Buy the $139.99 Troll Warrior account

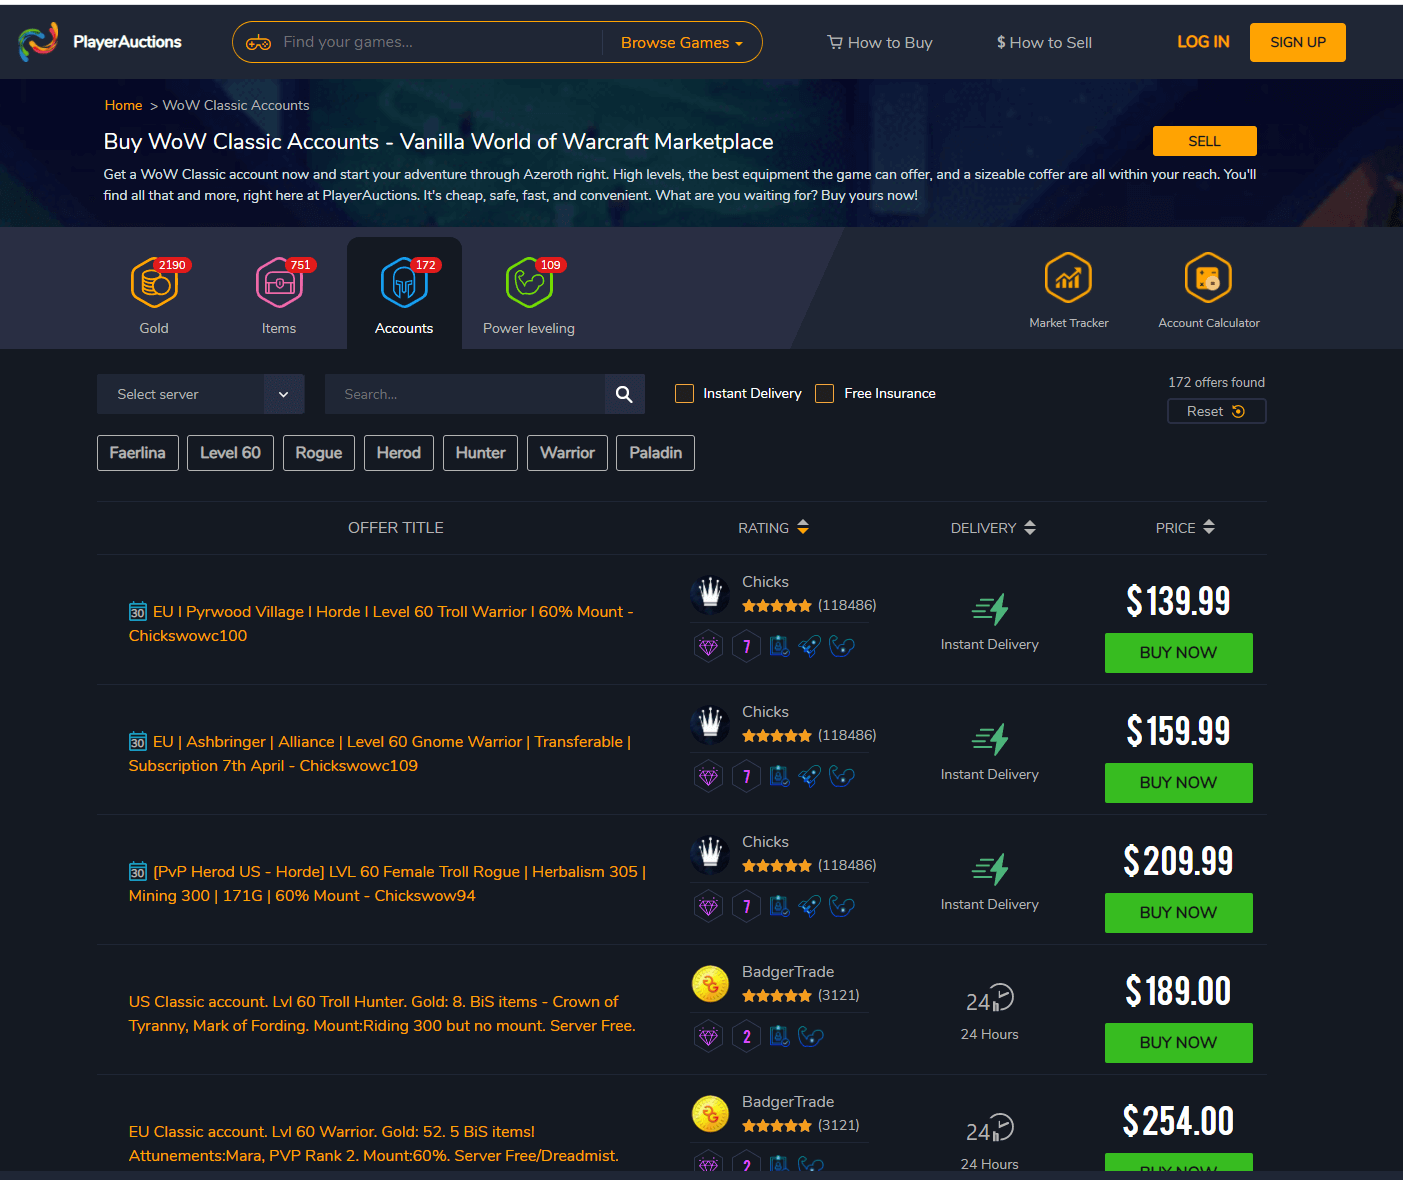coord(1178,653)
